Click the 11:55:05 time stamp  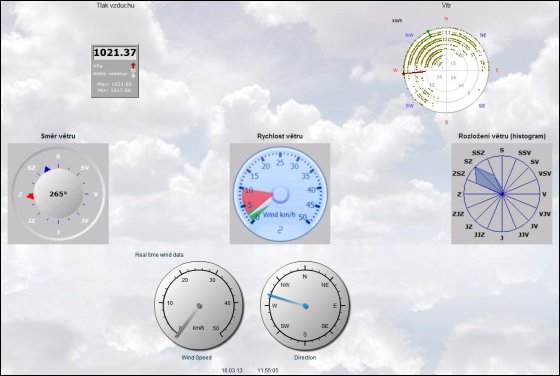268,370
